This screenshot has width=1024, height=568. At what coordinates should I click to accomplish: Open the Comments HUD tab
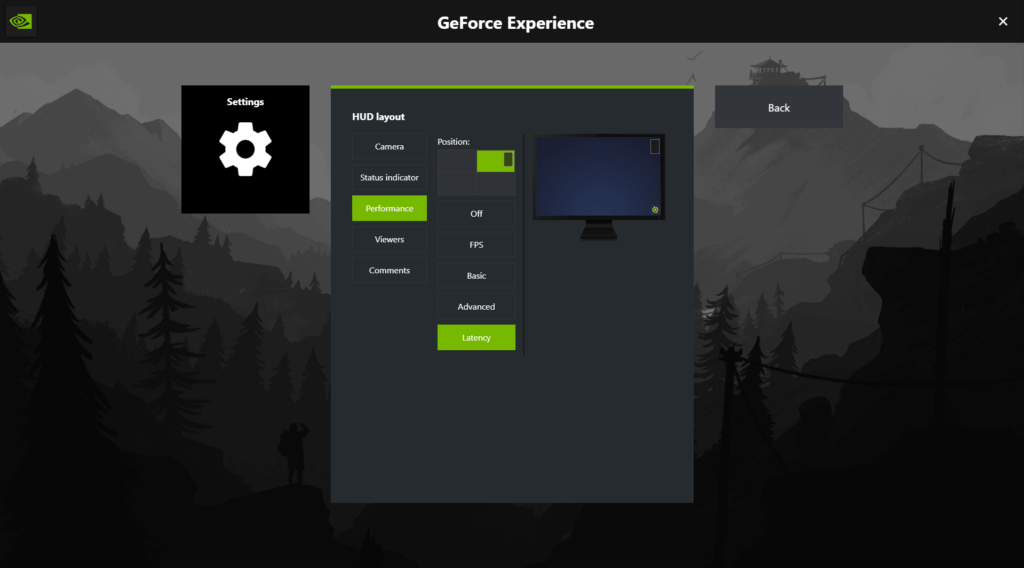(x=389, y=270)
